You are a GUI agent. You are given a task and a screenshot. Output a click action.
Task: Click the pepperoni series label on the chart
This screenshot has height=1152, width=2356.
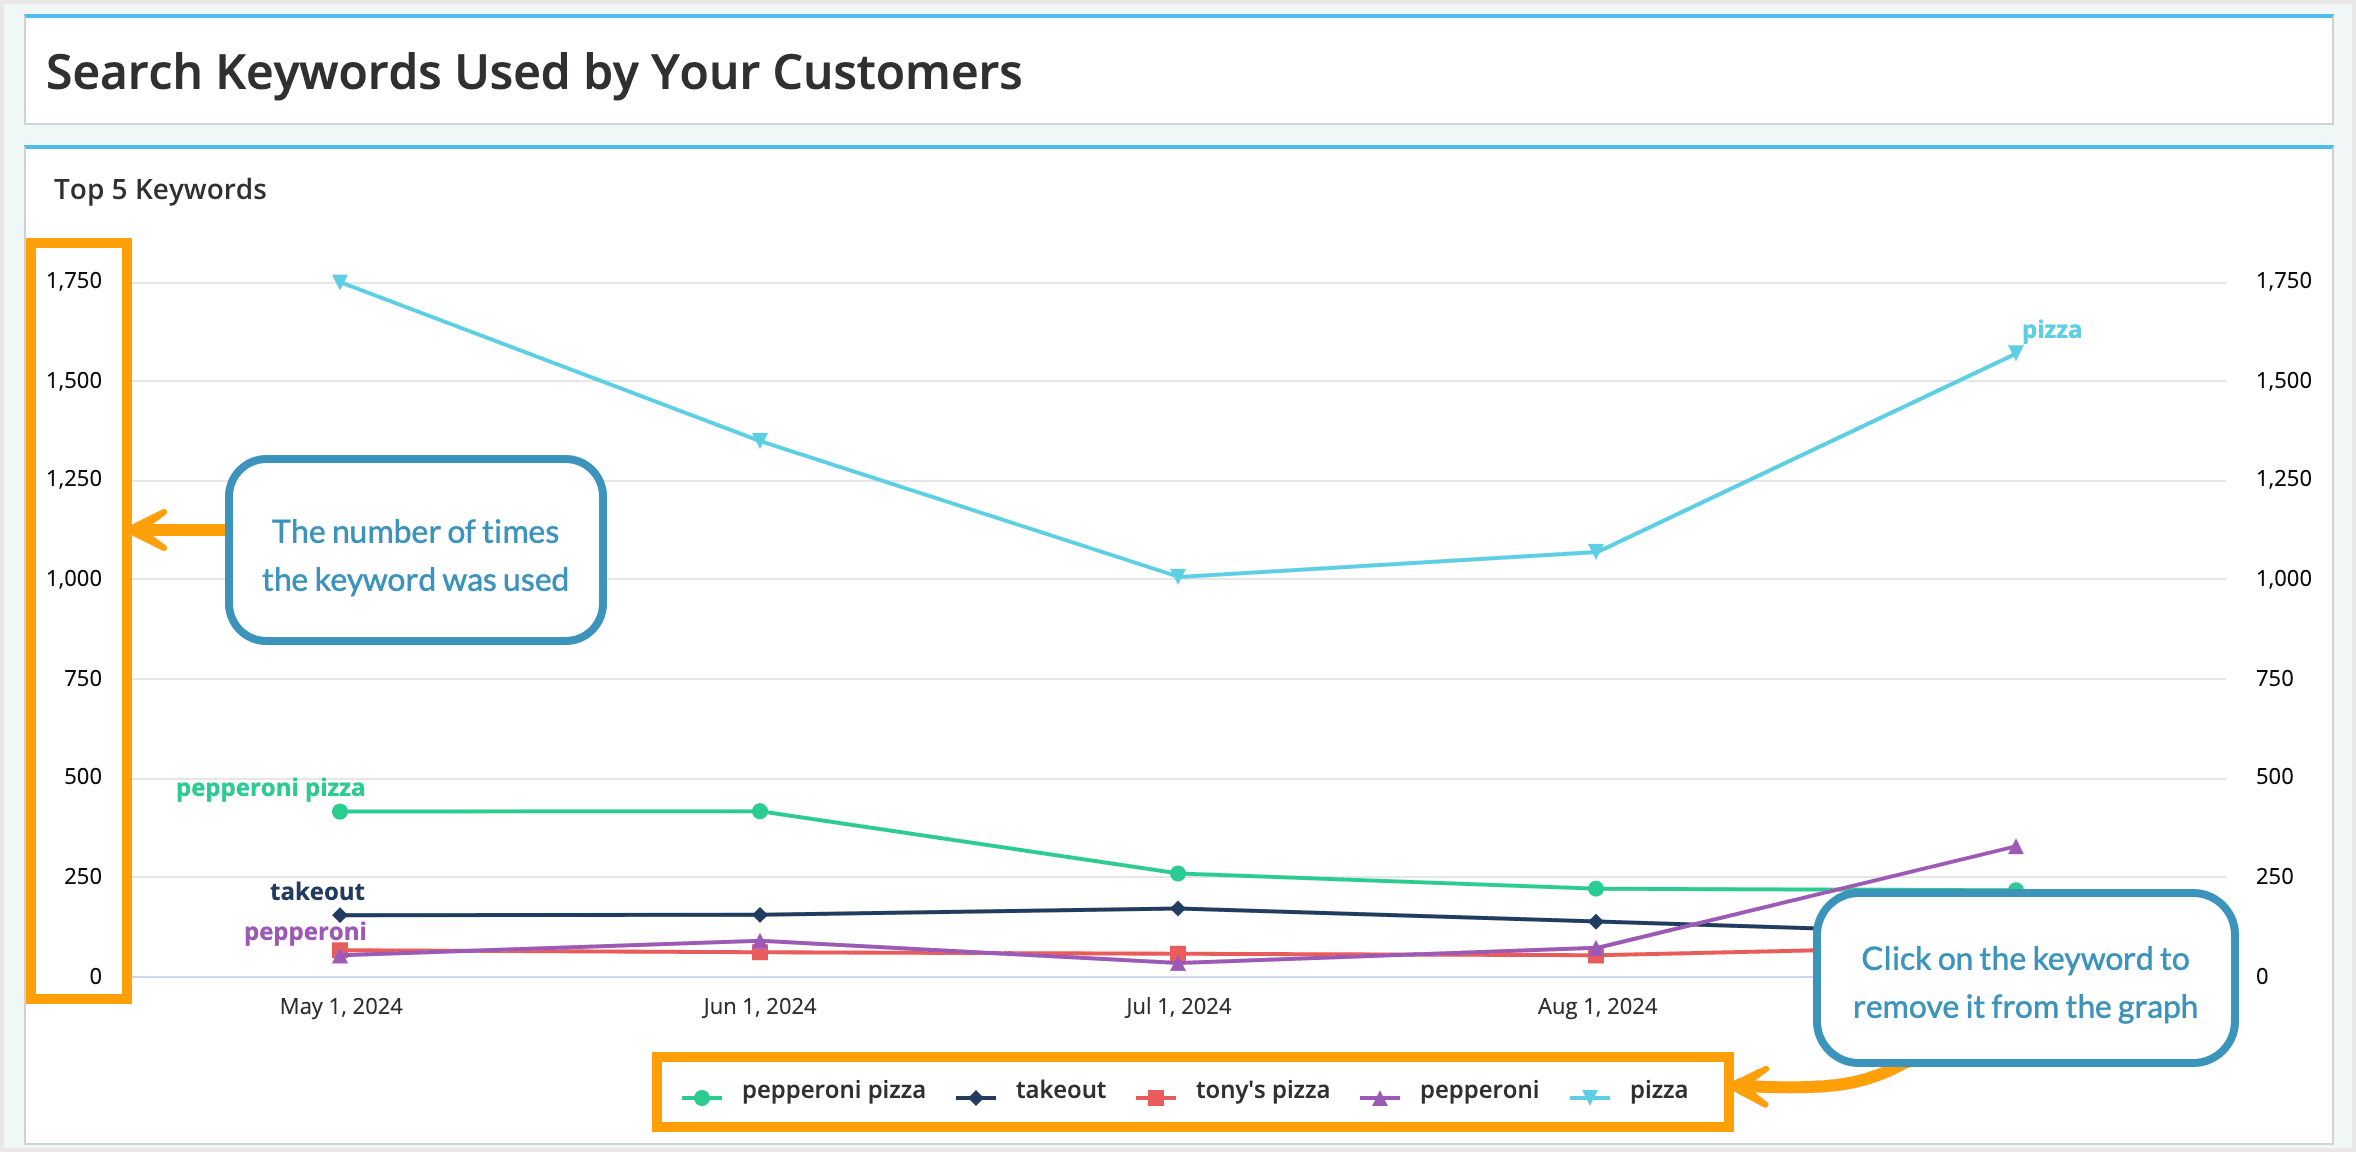pos(305,931)
